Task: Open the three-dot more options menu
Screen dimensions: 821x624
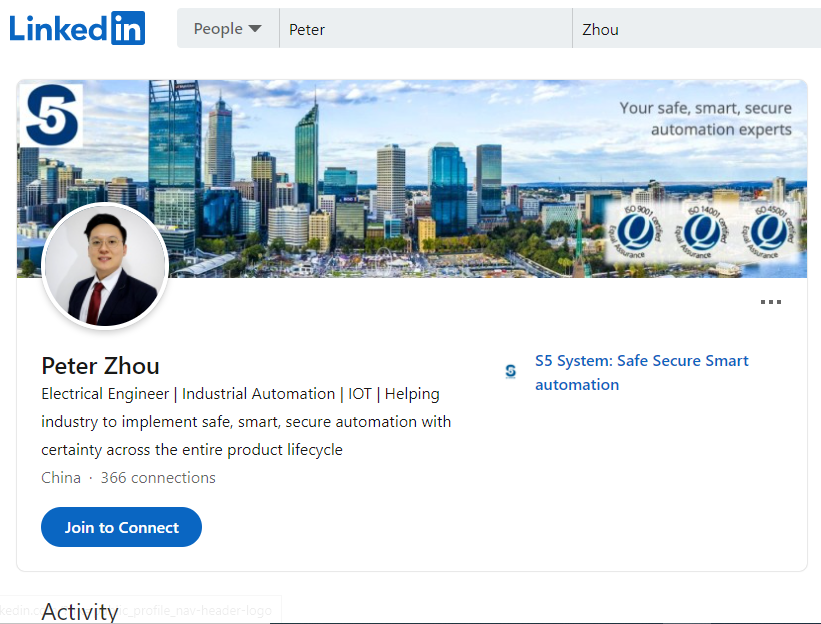Action: [770, 302]
